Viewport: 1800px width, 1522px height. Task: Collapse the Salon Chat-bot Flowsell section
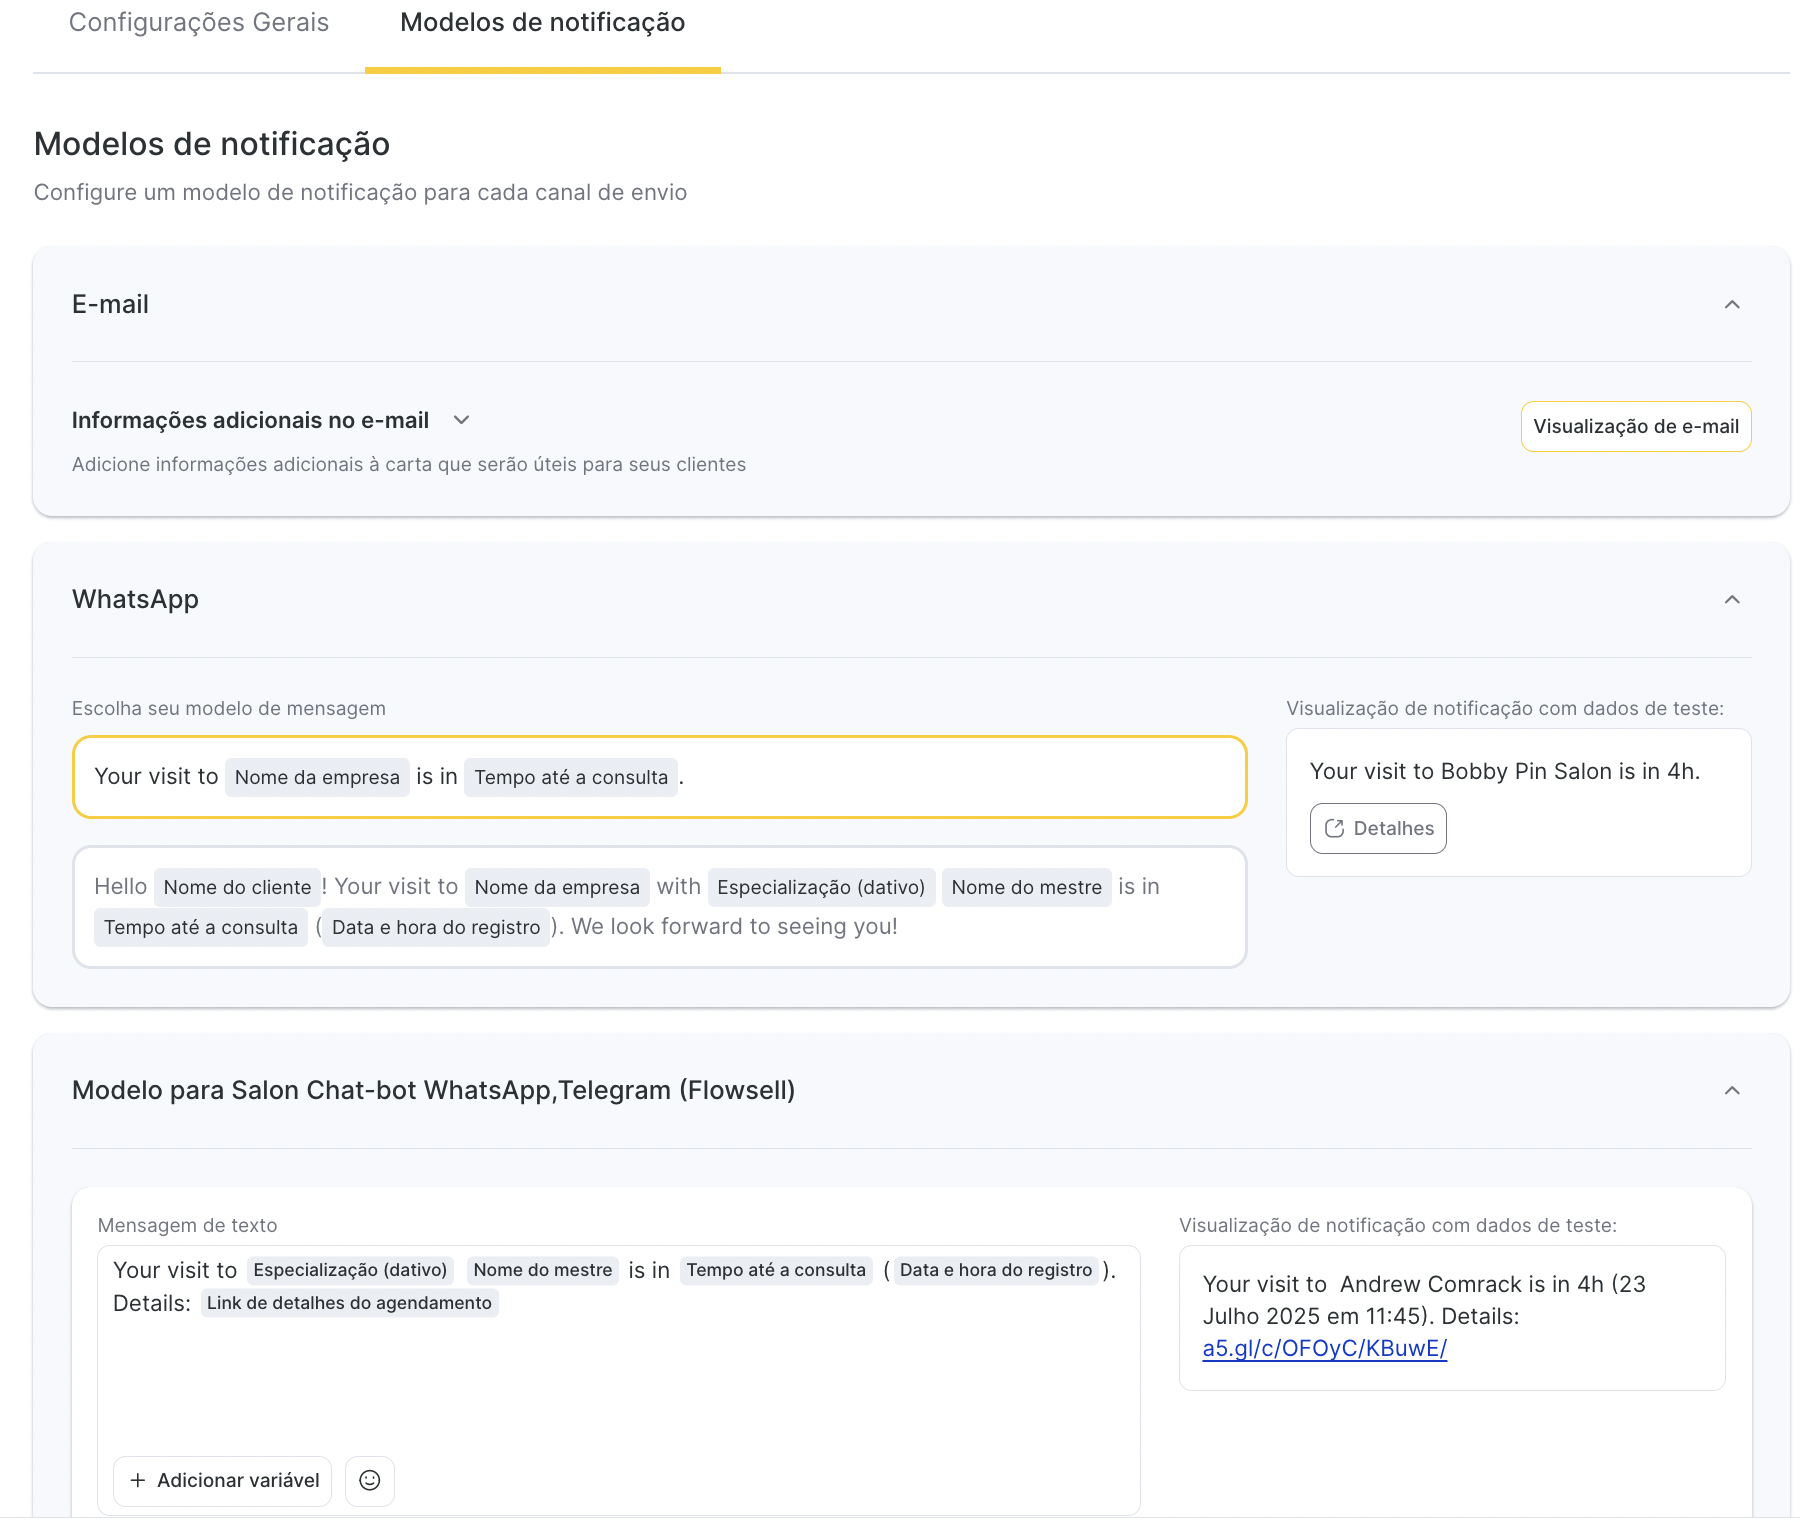click(x=1732, y=1090)
